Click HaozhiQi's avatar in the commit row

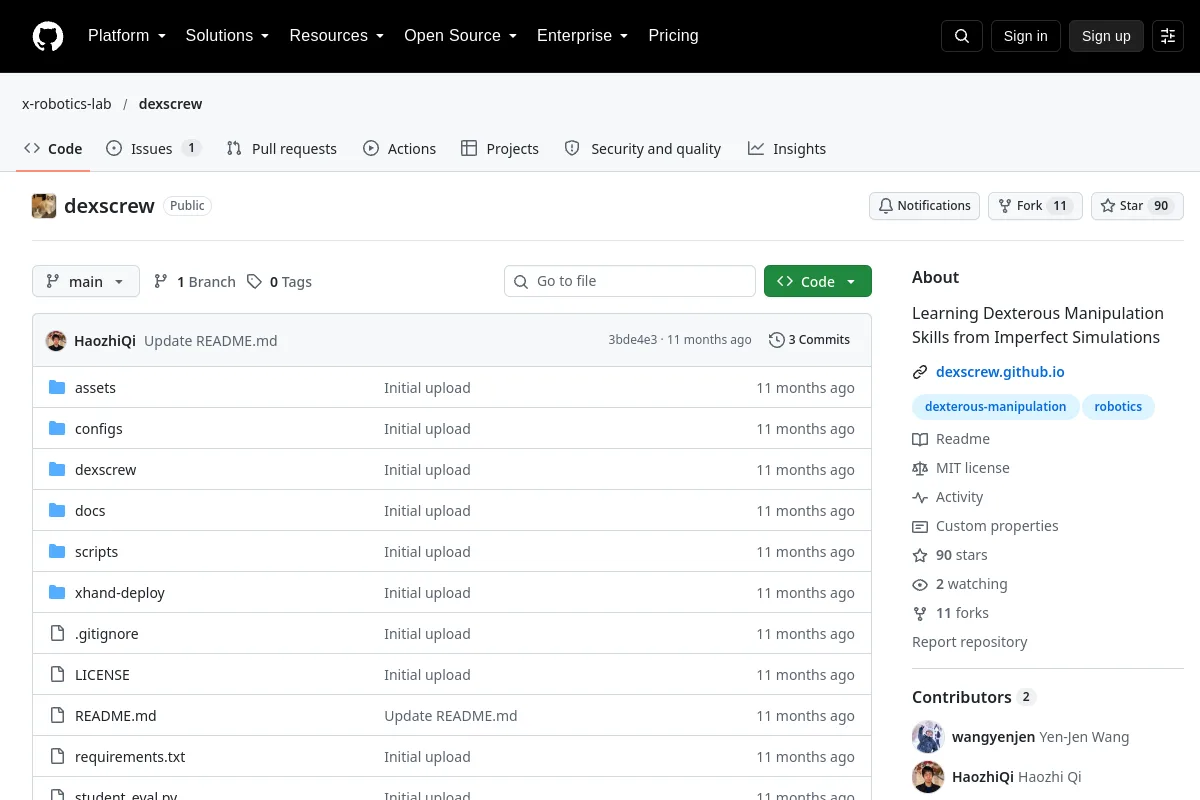tap(56, 340)
